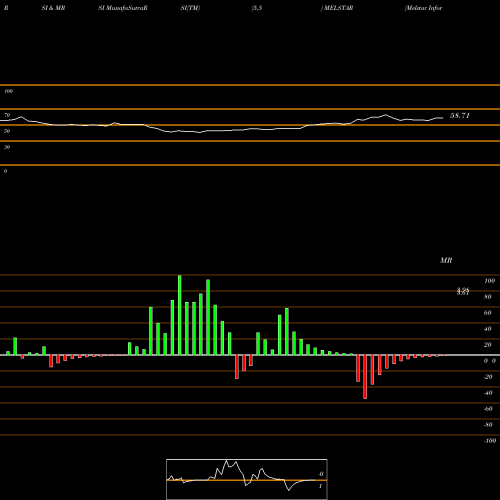Screen dimensions: 500x500
Task: Click the RSI axis label 0 on left
Action: [5, 171]
